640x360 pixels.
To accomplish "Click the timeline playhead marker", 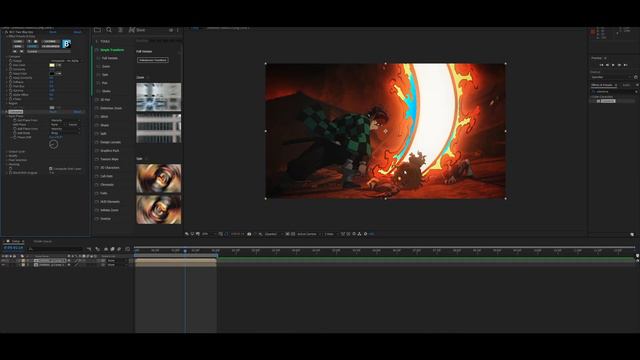I will coord(185,251).
